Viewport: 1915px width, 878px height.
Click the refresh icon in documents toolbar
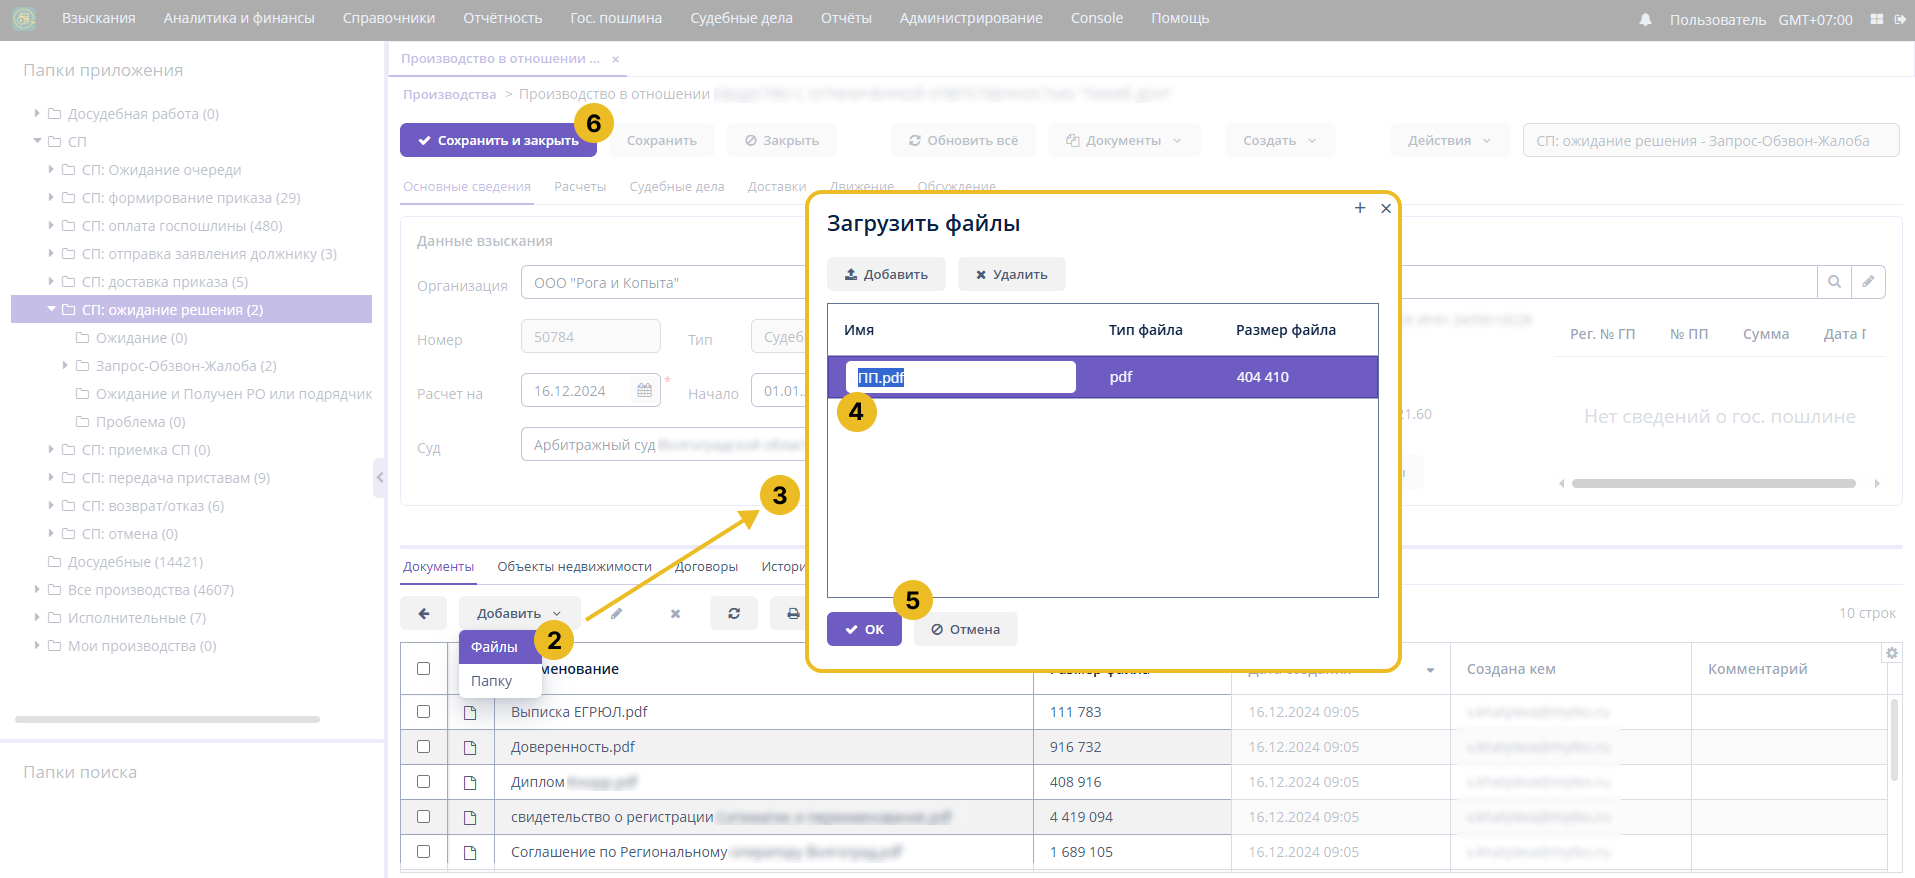pyautogui.click(x=734, y=613)
